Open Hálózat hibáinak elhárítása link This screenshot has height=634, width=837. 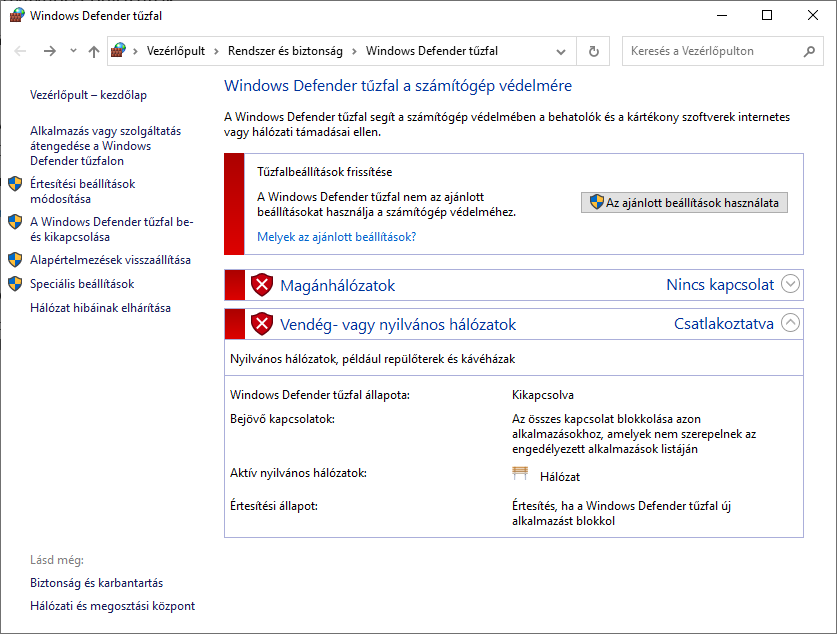pos(100,308)
